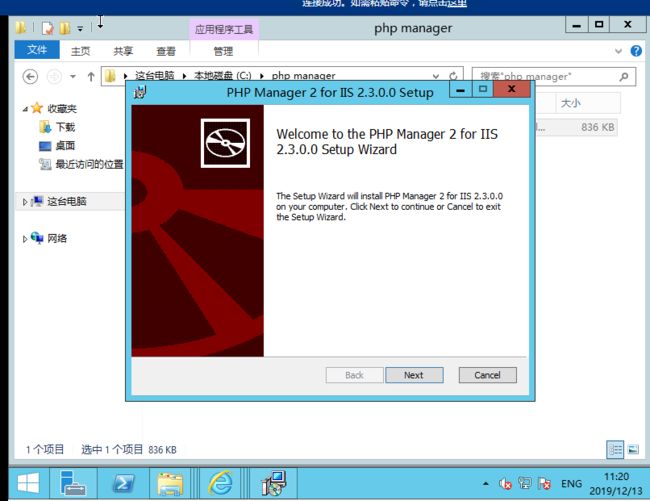The width and height of the screenshot is (650, 501).
Task: Open 桌面 in favorites
Action: [65, 145]
